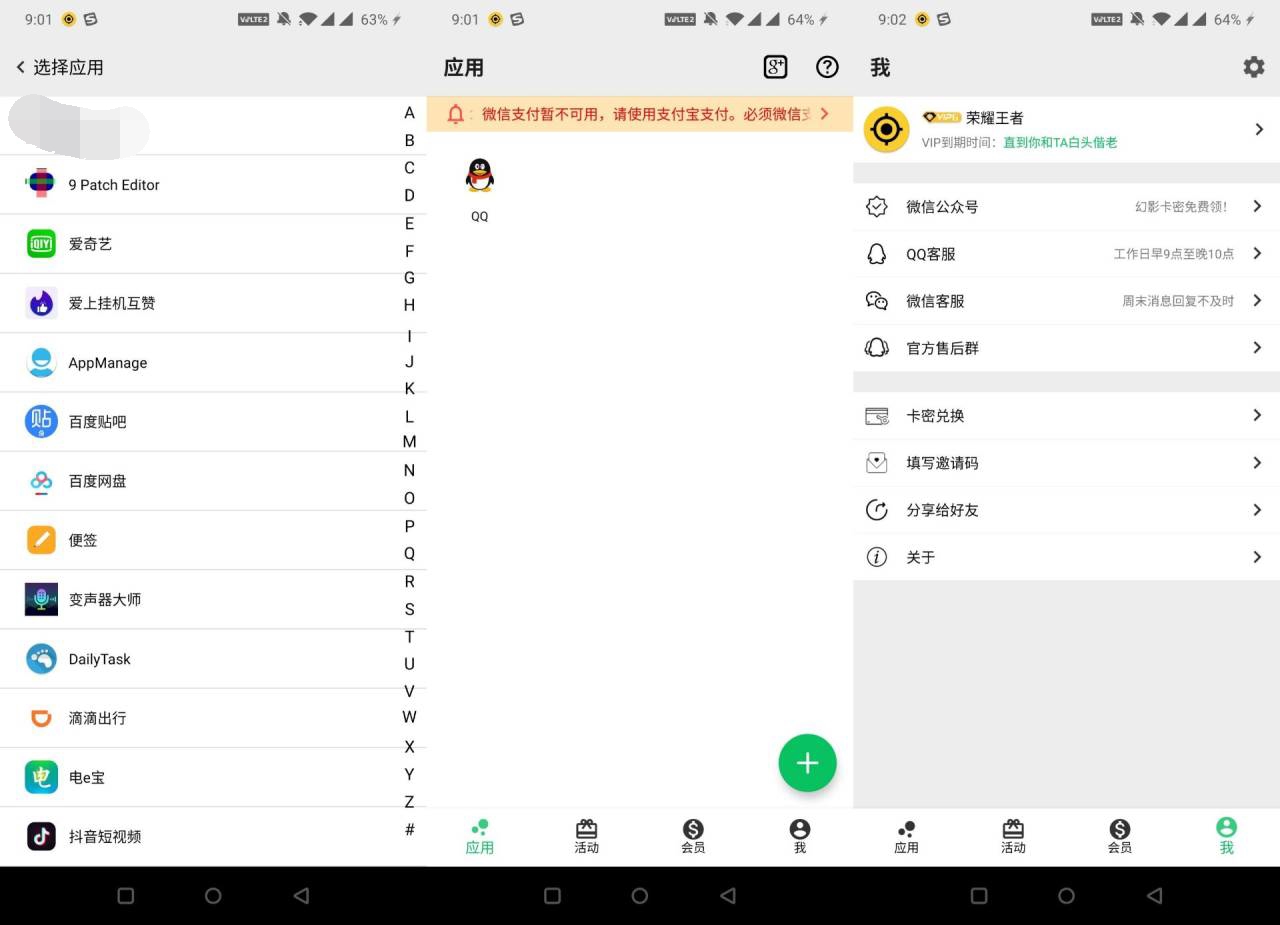Image resolution: width=1280 pixels, height=925 pixels.
Task: Jump to letter M in alphabet index
Action: (409, 442)
